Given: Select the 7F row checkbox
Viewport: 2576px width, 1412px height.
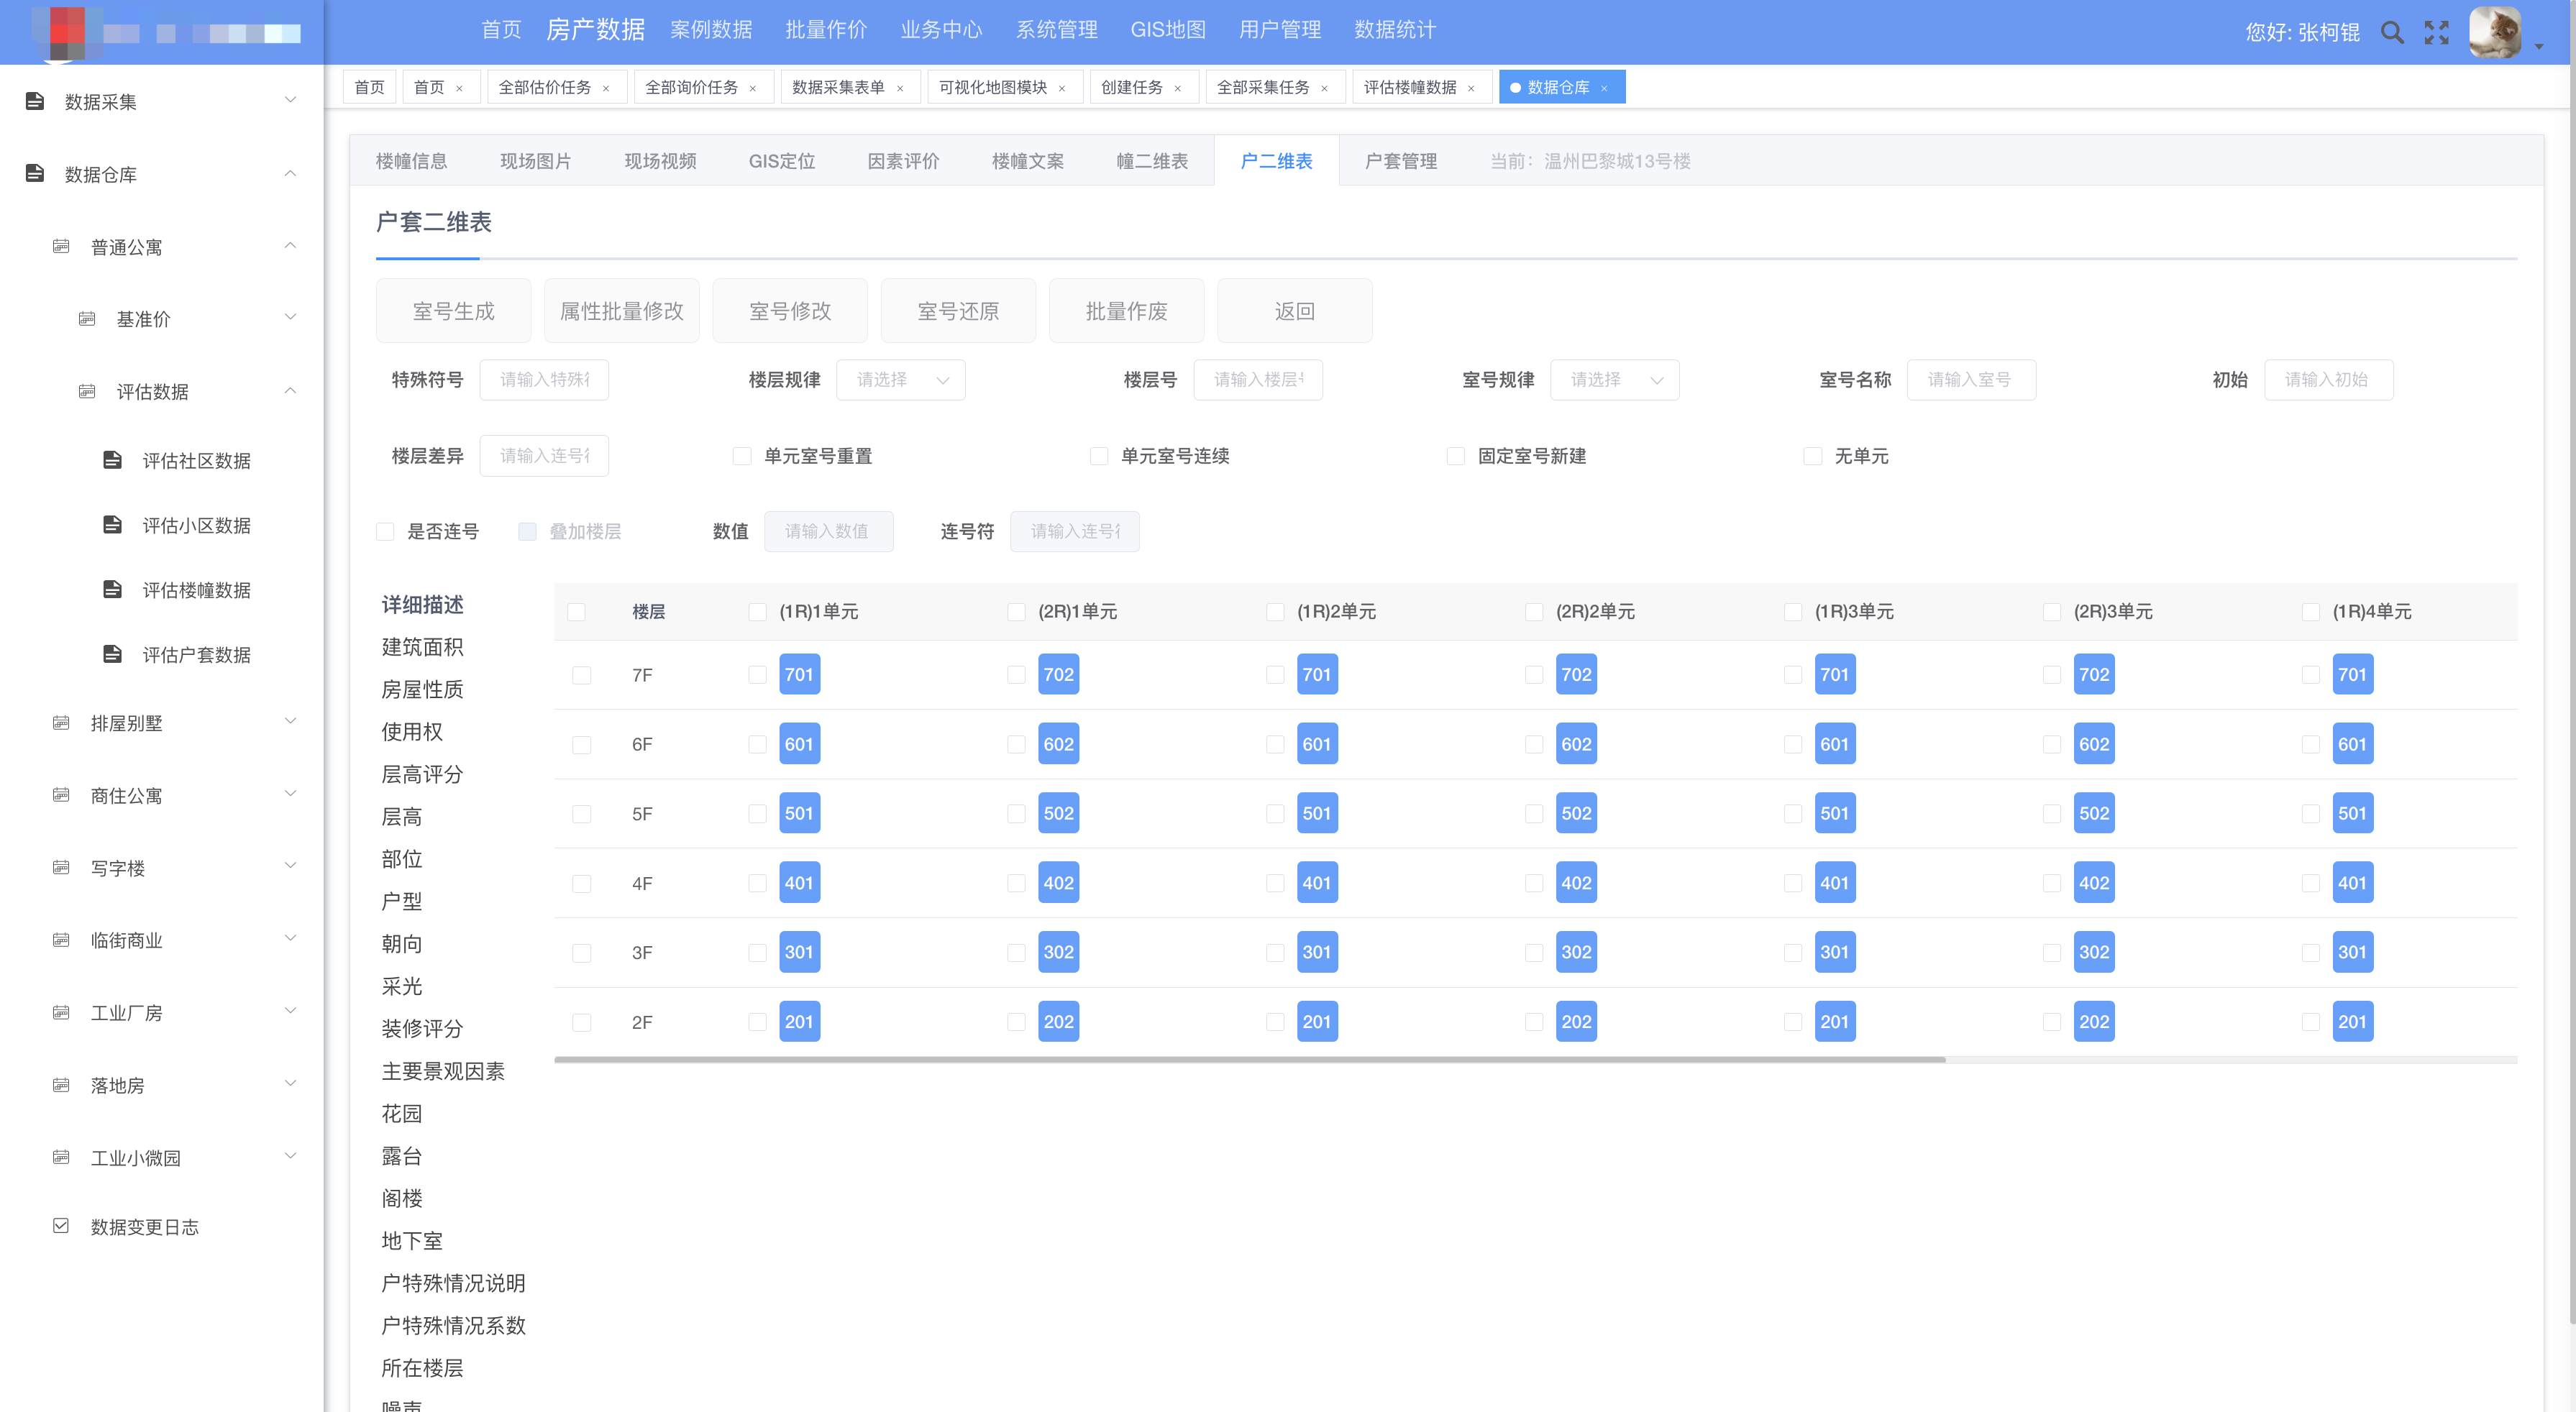Looking at the screenshot, I should 582,675.
